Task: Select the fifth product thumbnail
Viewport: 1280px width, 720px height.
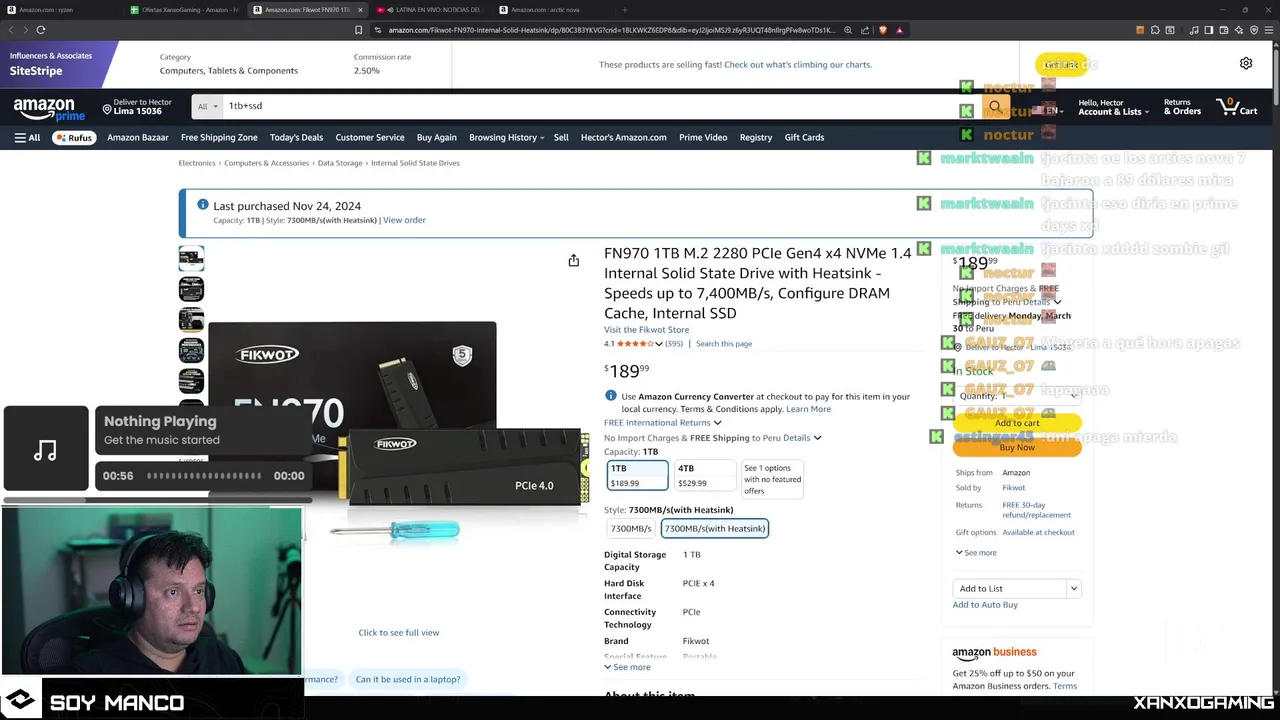Action: point(191,380)
